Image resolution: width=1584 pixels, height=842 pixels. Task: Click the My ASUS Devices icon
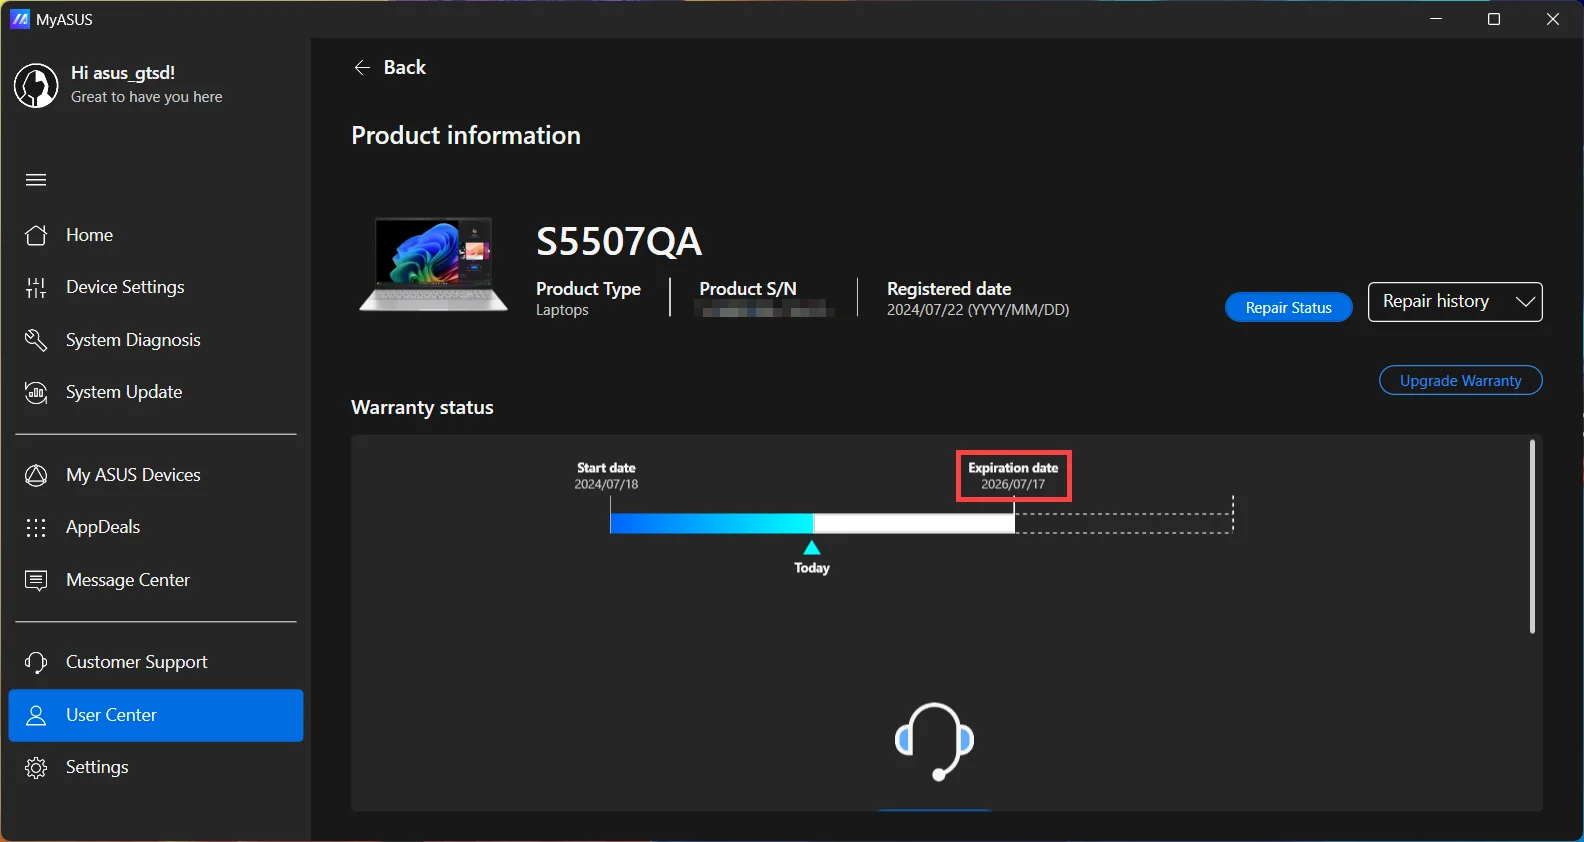[36, 475]
